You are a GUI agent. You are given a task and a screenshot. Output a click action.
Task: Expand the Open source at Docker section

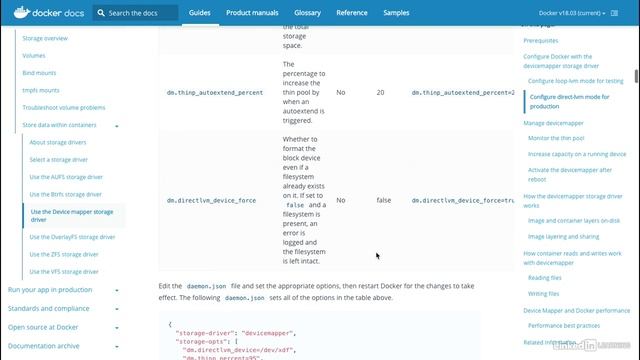tap(117, 328)
